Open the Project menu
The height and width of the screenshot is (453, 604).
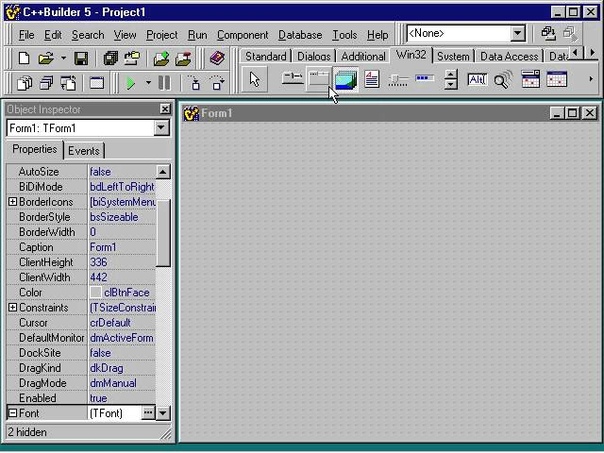click(x=162, y=35)
